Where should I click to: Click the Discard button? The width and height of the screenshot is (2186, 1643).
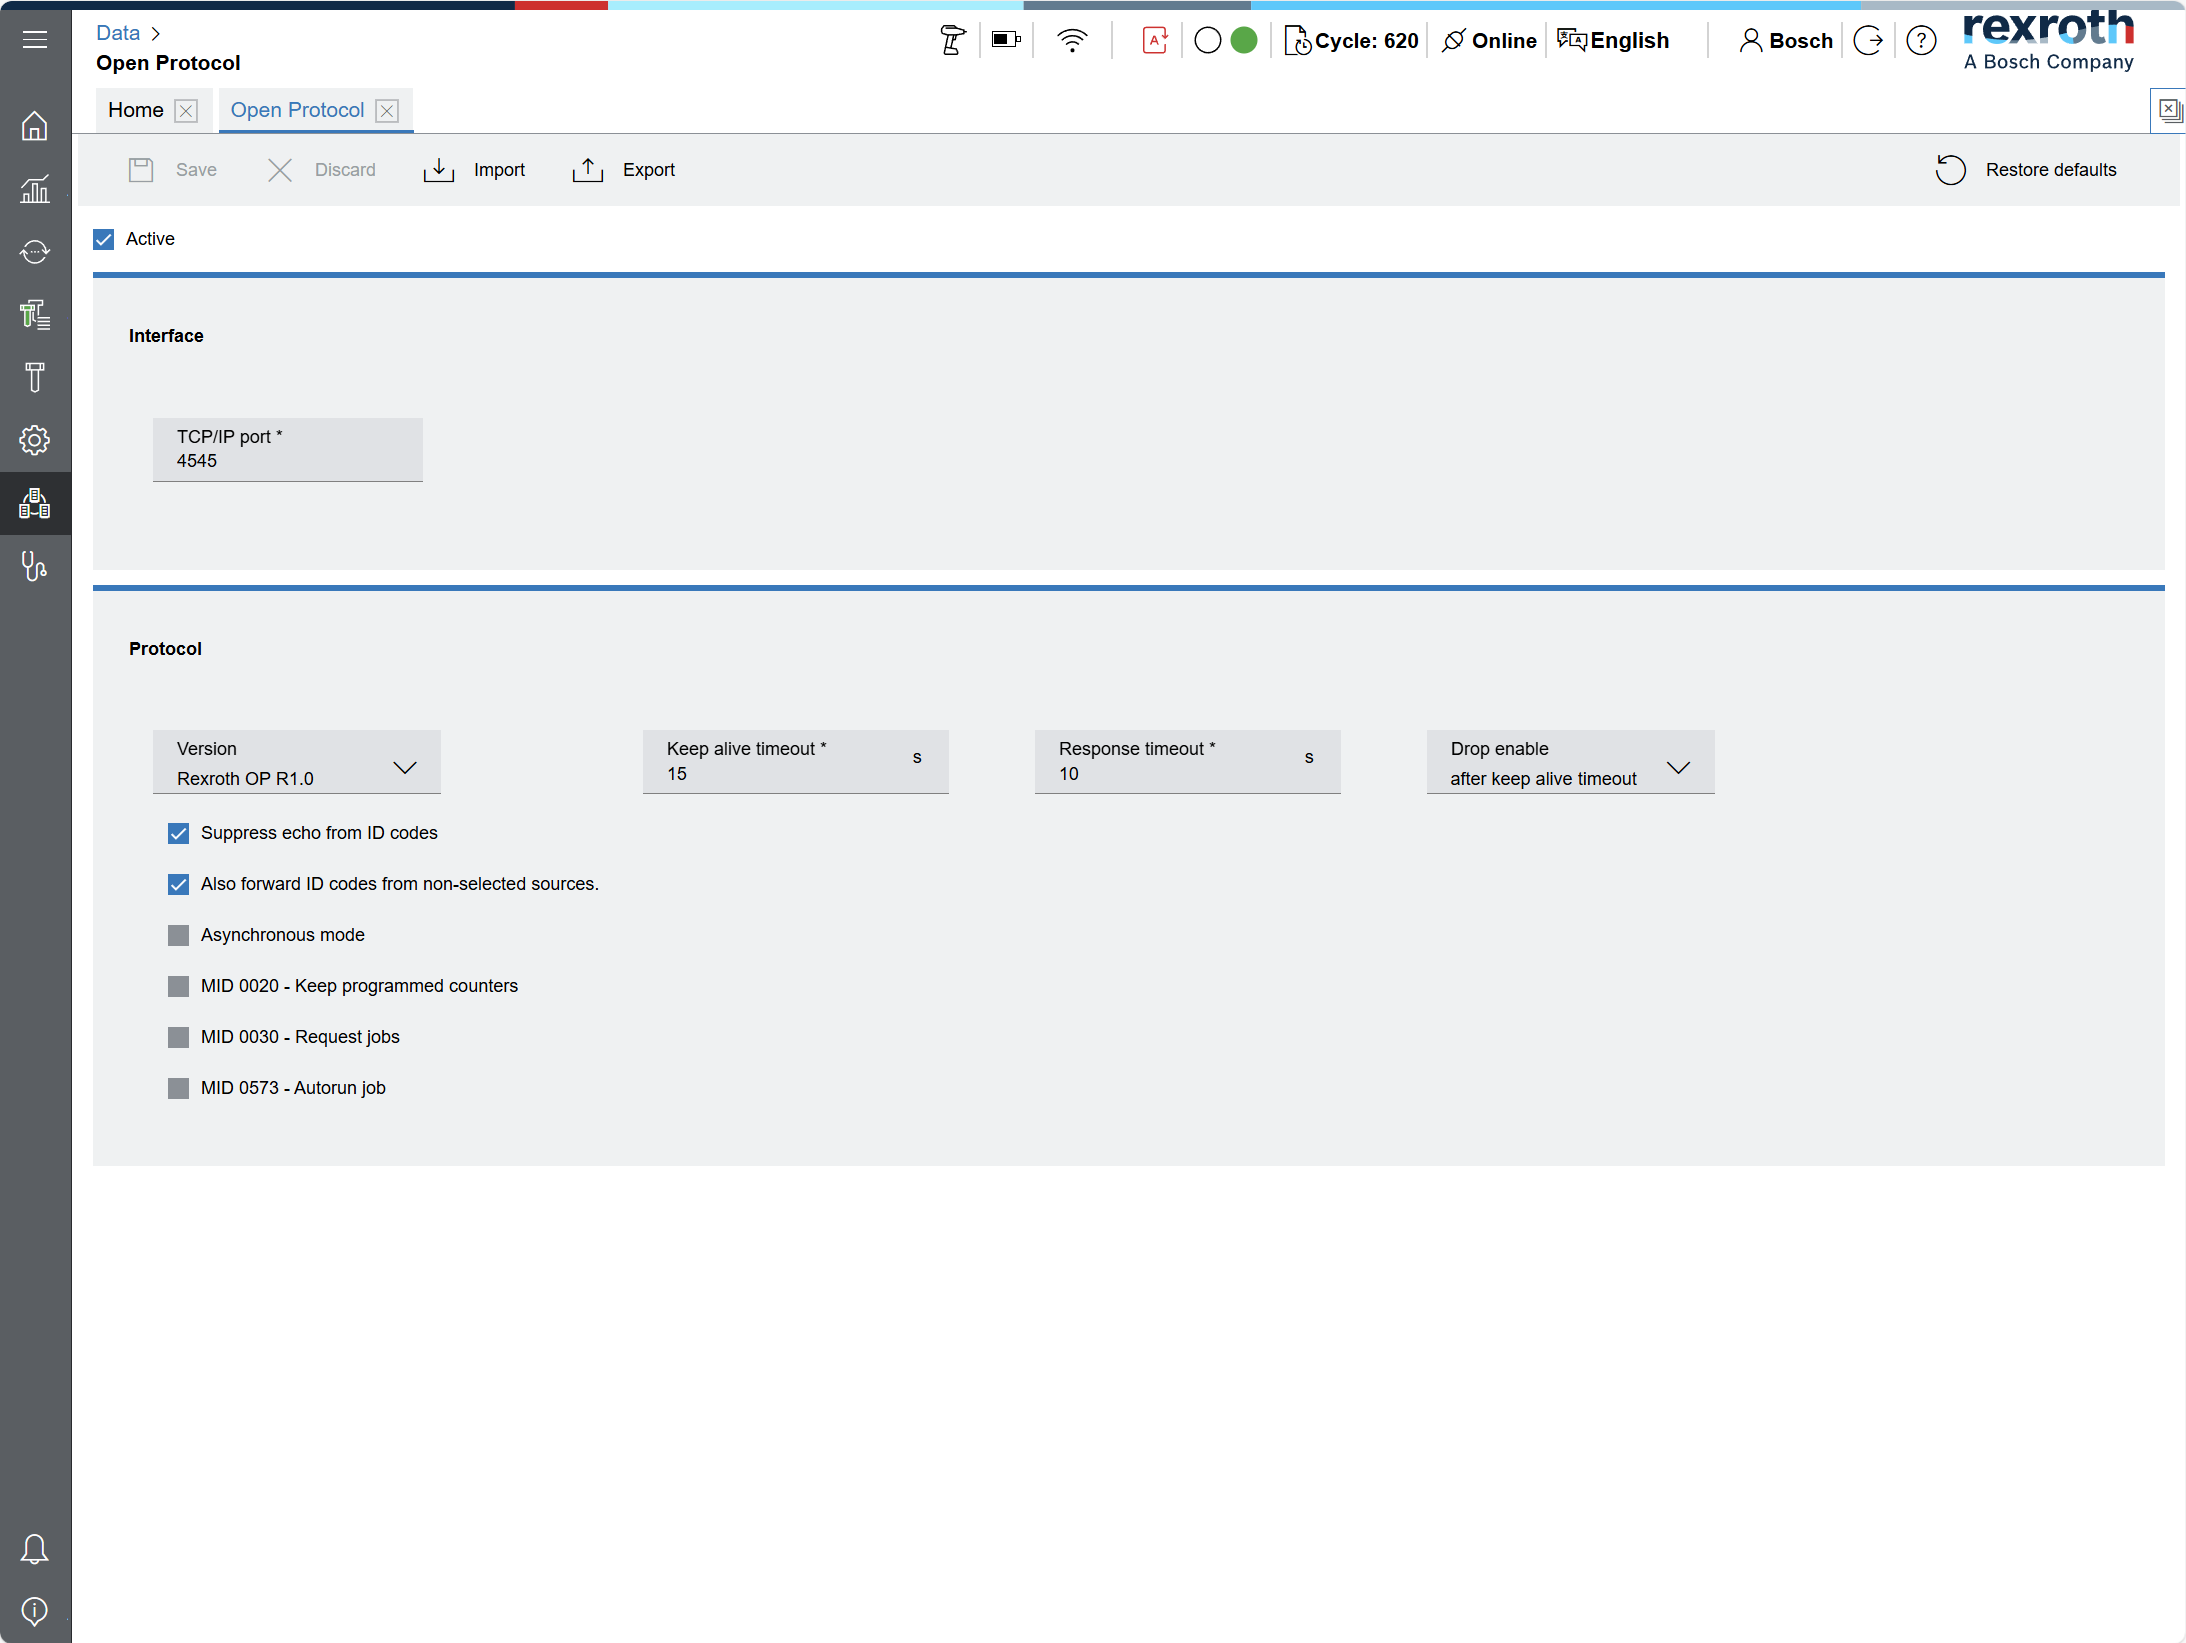322,170
